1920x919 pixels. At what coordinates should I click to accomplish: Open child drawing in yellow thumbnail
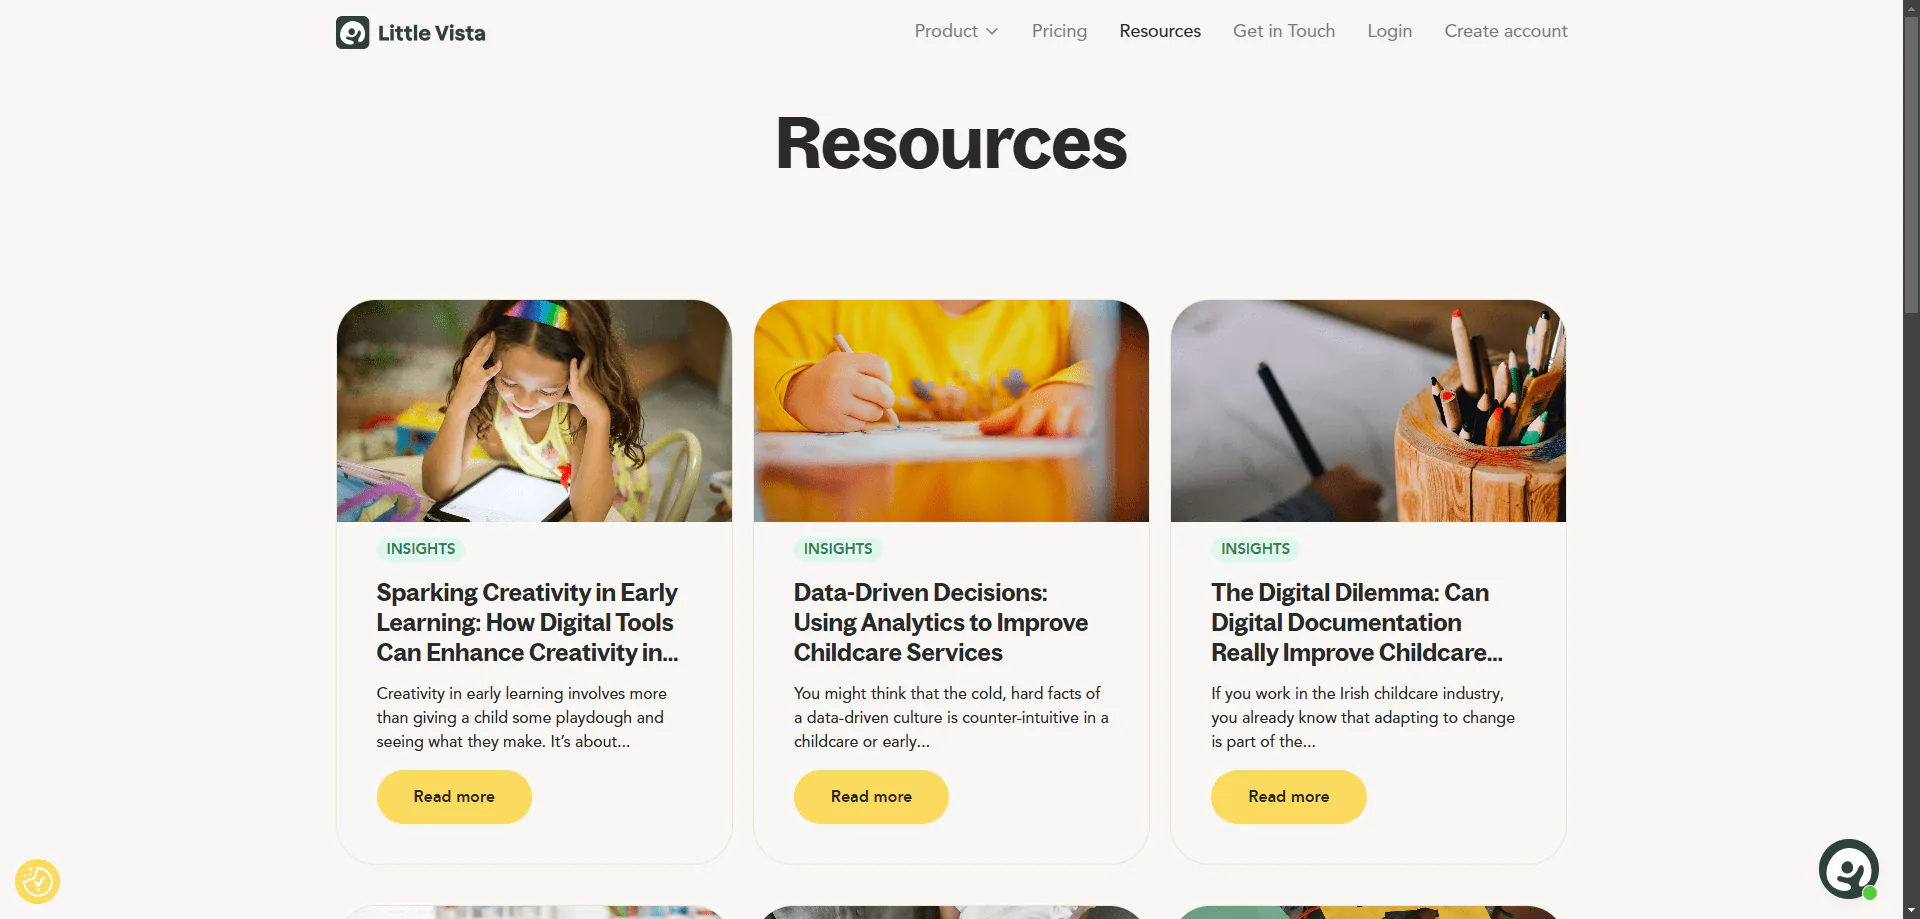tap(951, 411)
